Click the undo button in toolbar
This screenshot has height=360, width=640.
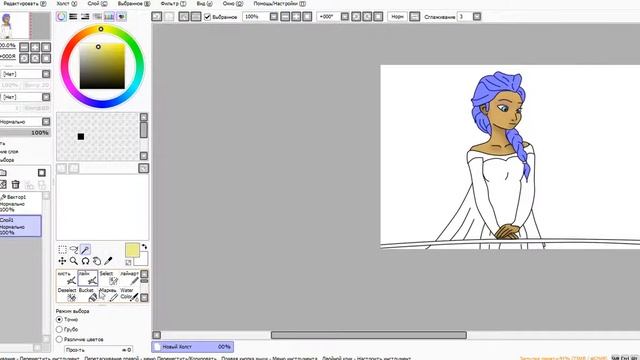(x=157, y=17)
